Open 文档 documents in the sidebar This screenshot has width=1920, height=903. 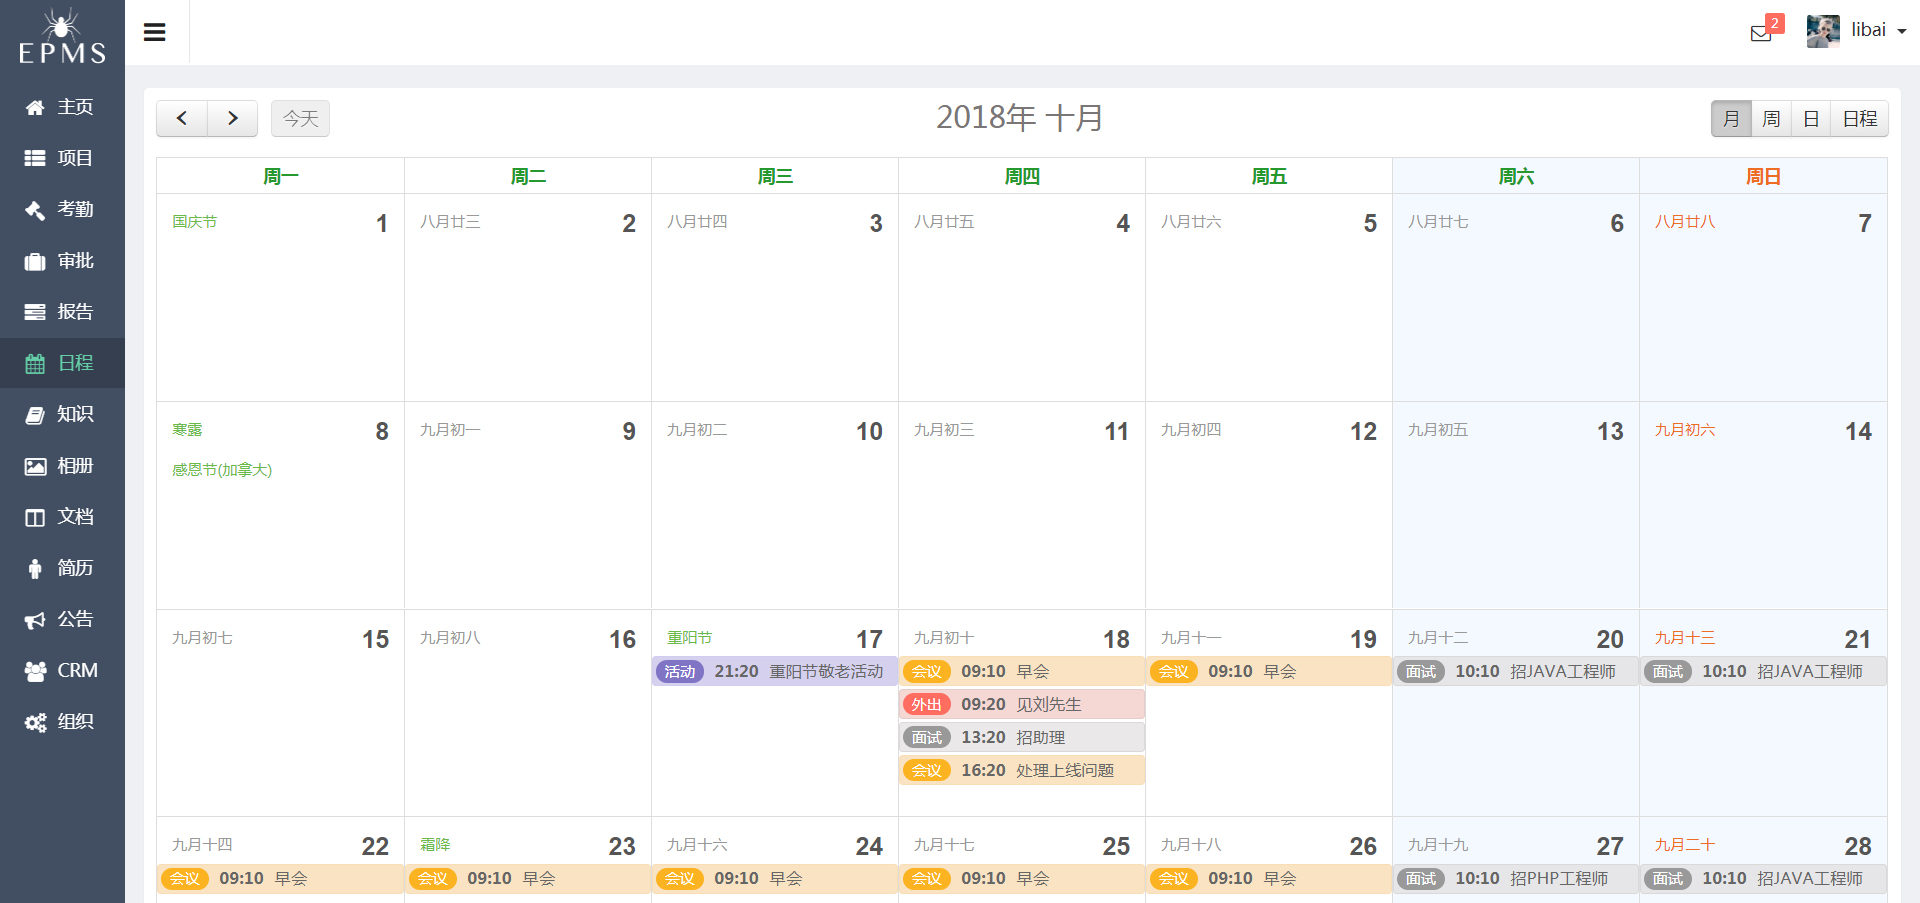coord(62,517)
